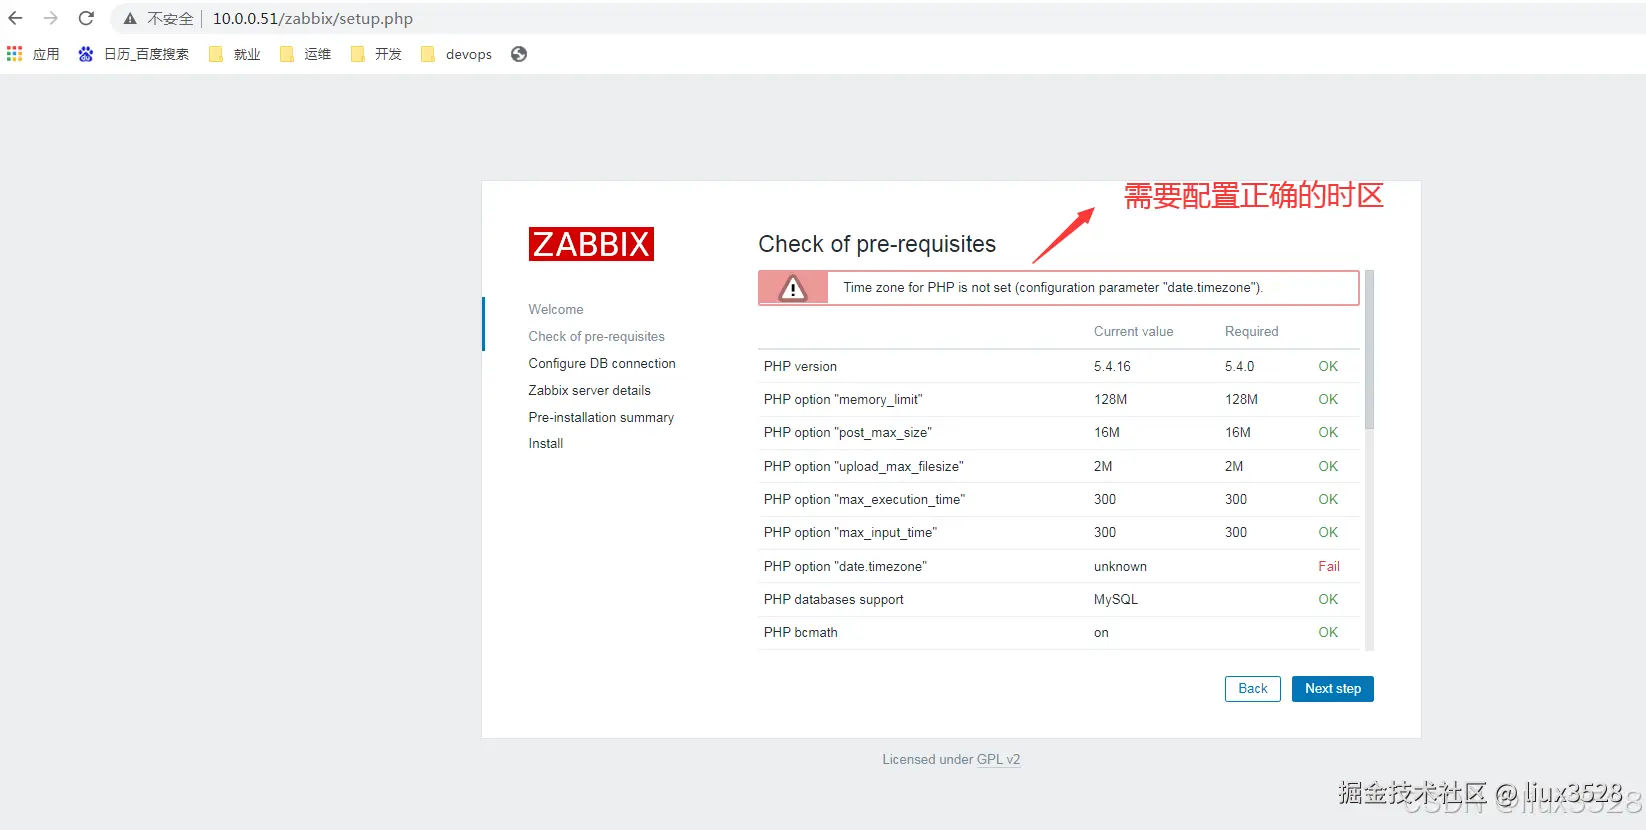1646x830 pixels.
Task: Click the PHP option "upload_max_filesize" label
Action: click(x=863, y=466)
